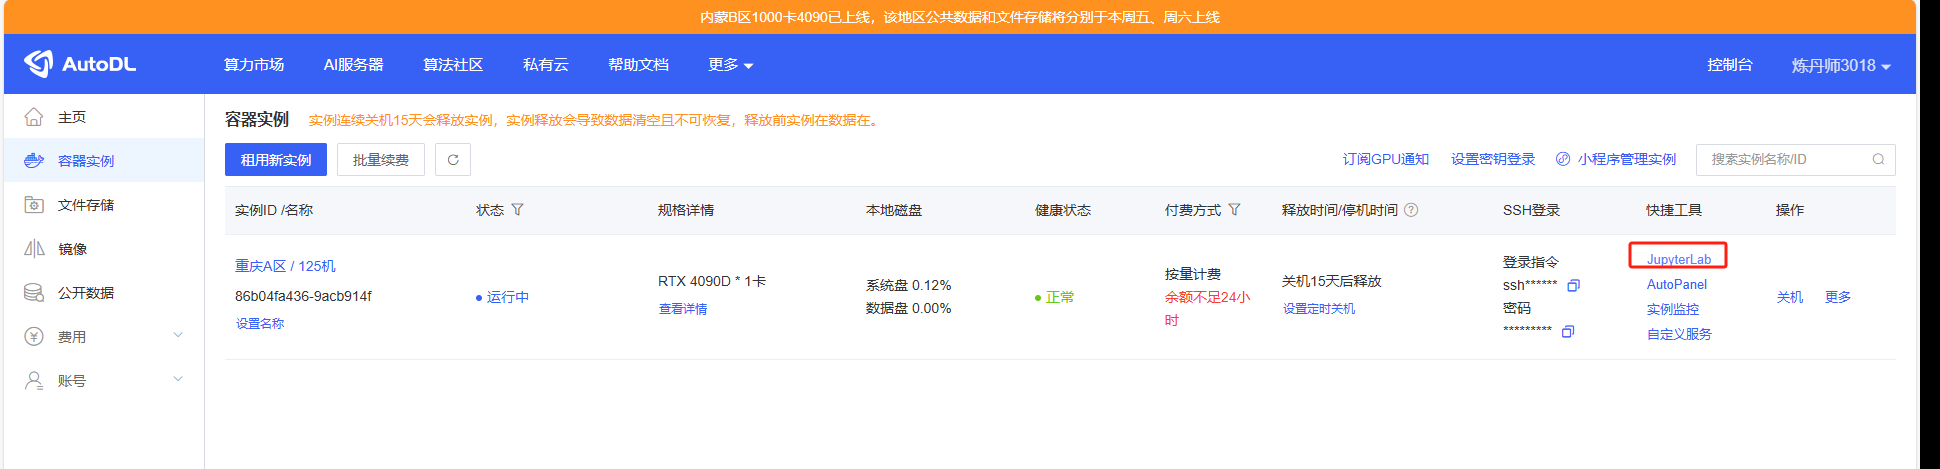Copy the SSH password
The width and height of the screenshot is (1940, 469).
pyautogui.click(x=1568, y=332)
